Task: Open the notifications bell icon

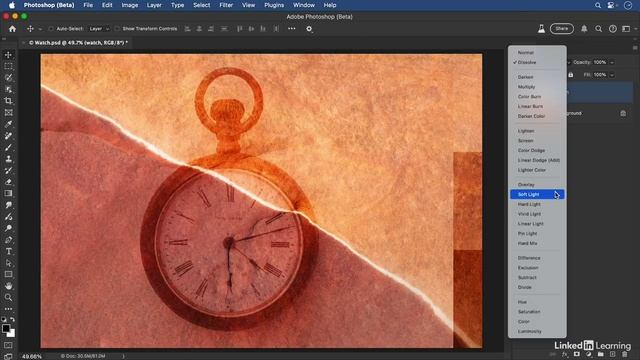Action: pyautogui.click(x=584, y=29)
